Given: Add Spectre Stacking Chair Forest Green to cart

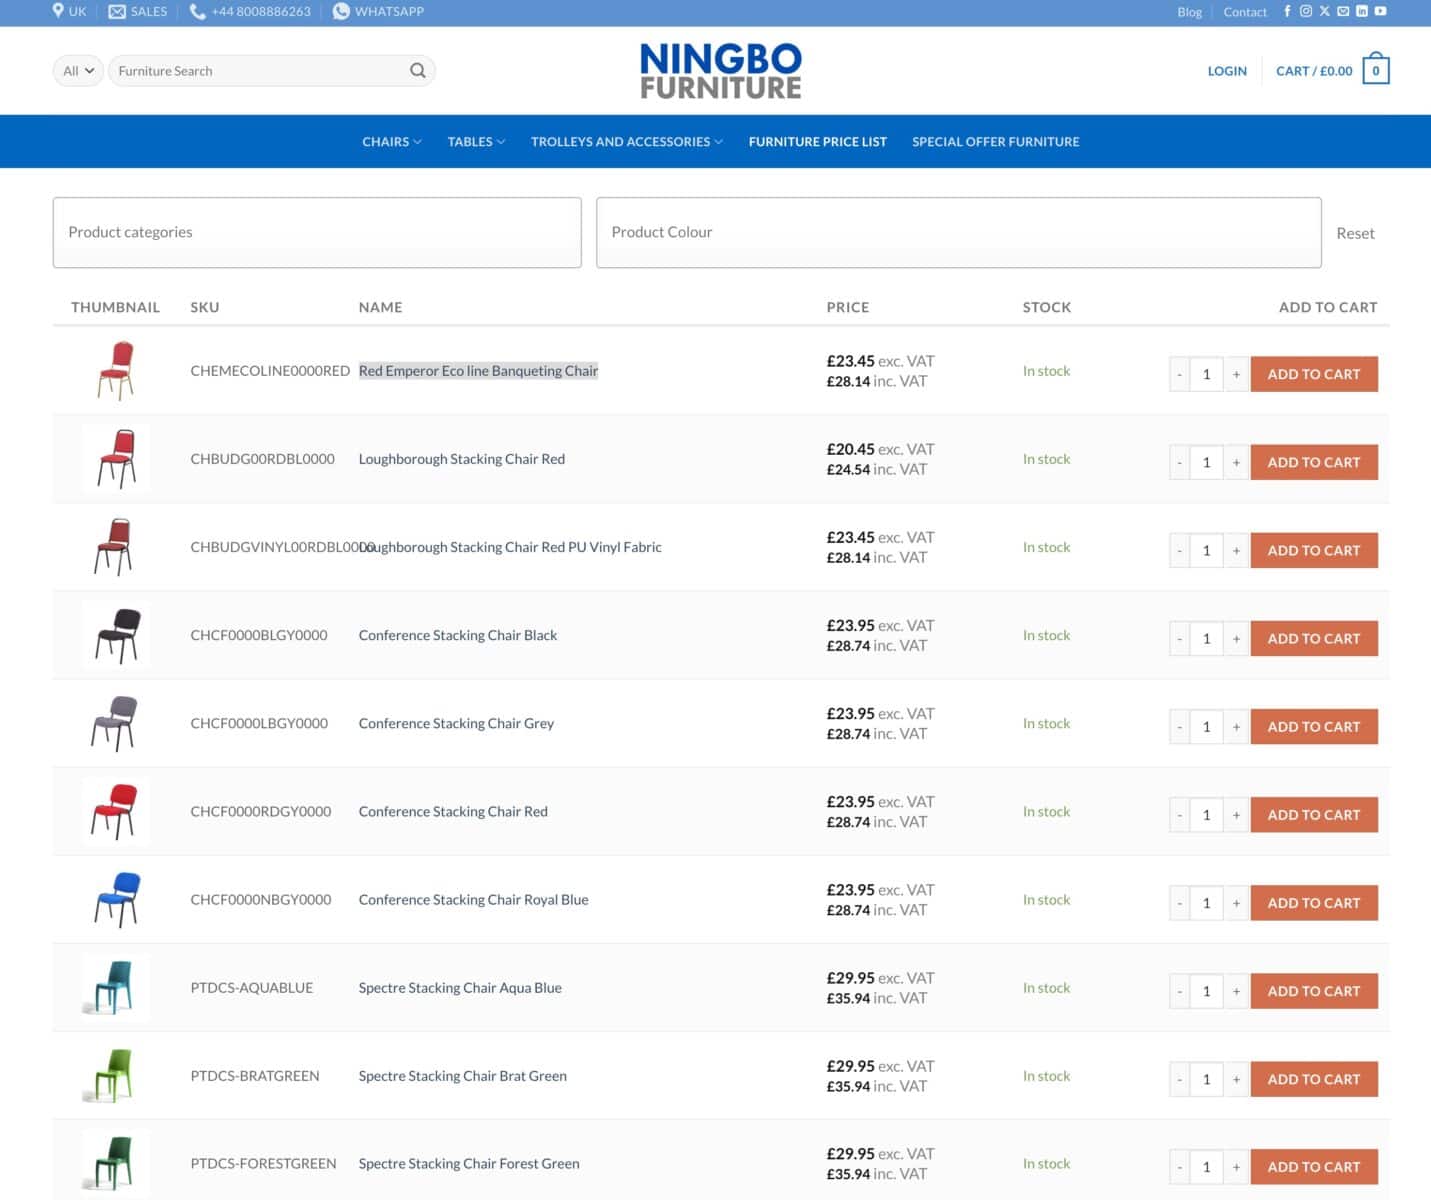Looking at the screenshot, I should click(1314, 1167).
